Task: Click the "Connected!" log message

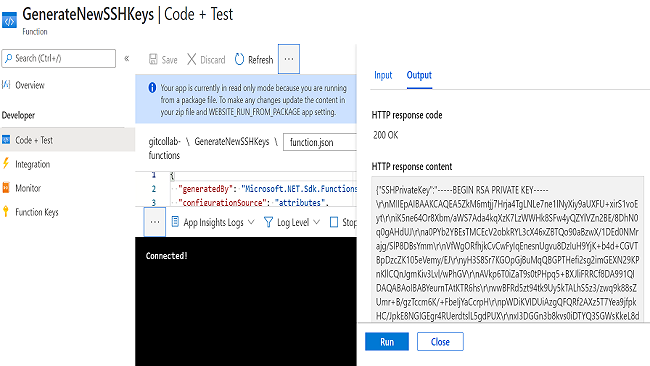Action: click(167, 256)
